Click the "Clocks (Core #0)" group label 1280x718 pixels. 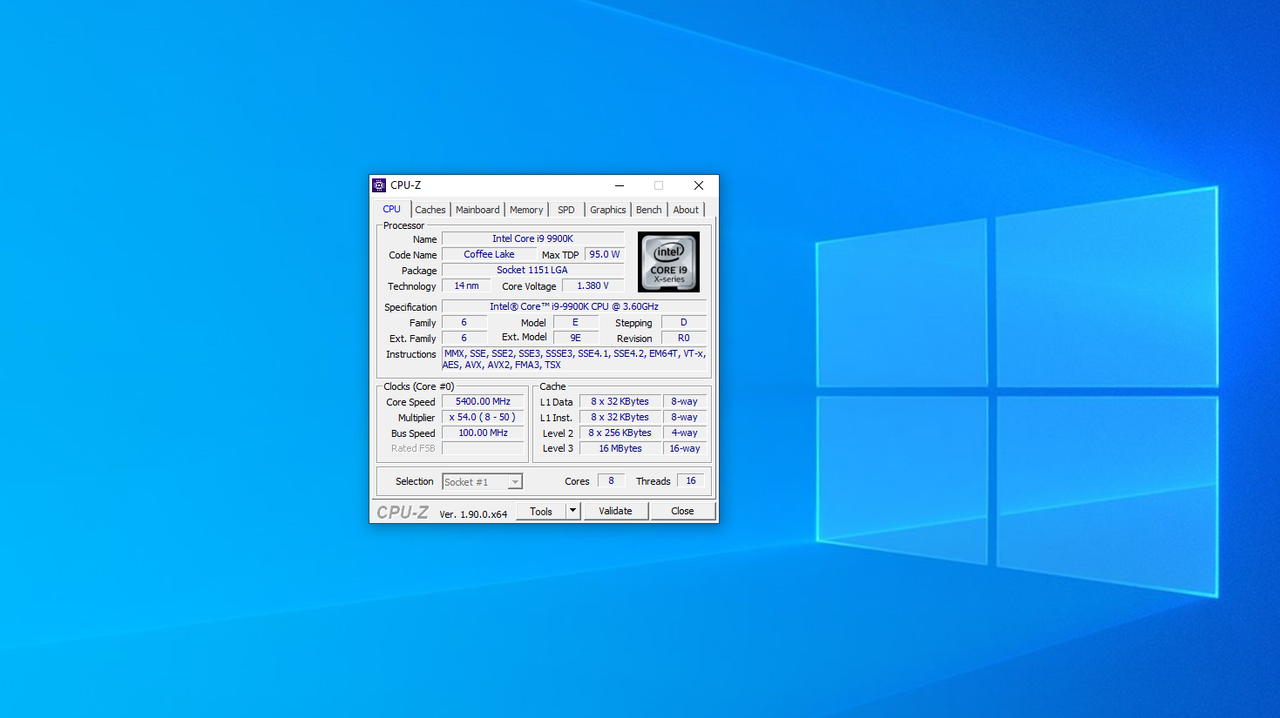pyautogui.click(x=419, y=386)
